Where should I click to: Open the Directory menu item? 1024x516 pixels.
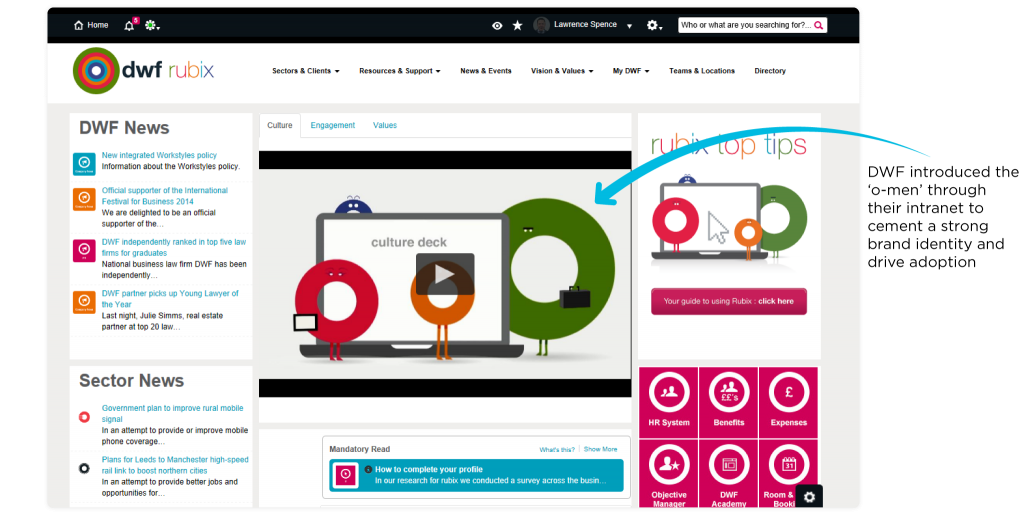(x=770, y=71)
